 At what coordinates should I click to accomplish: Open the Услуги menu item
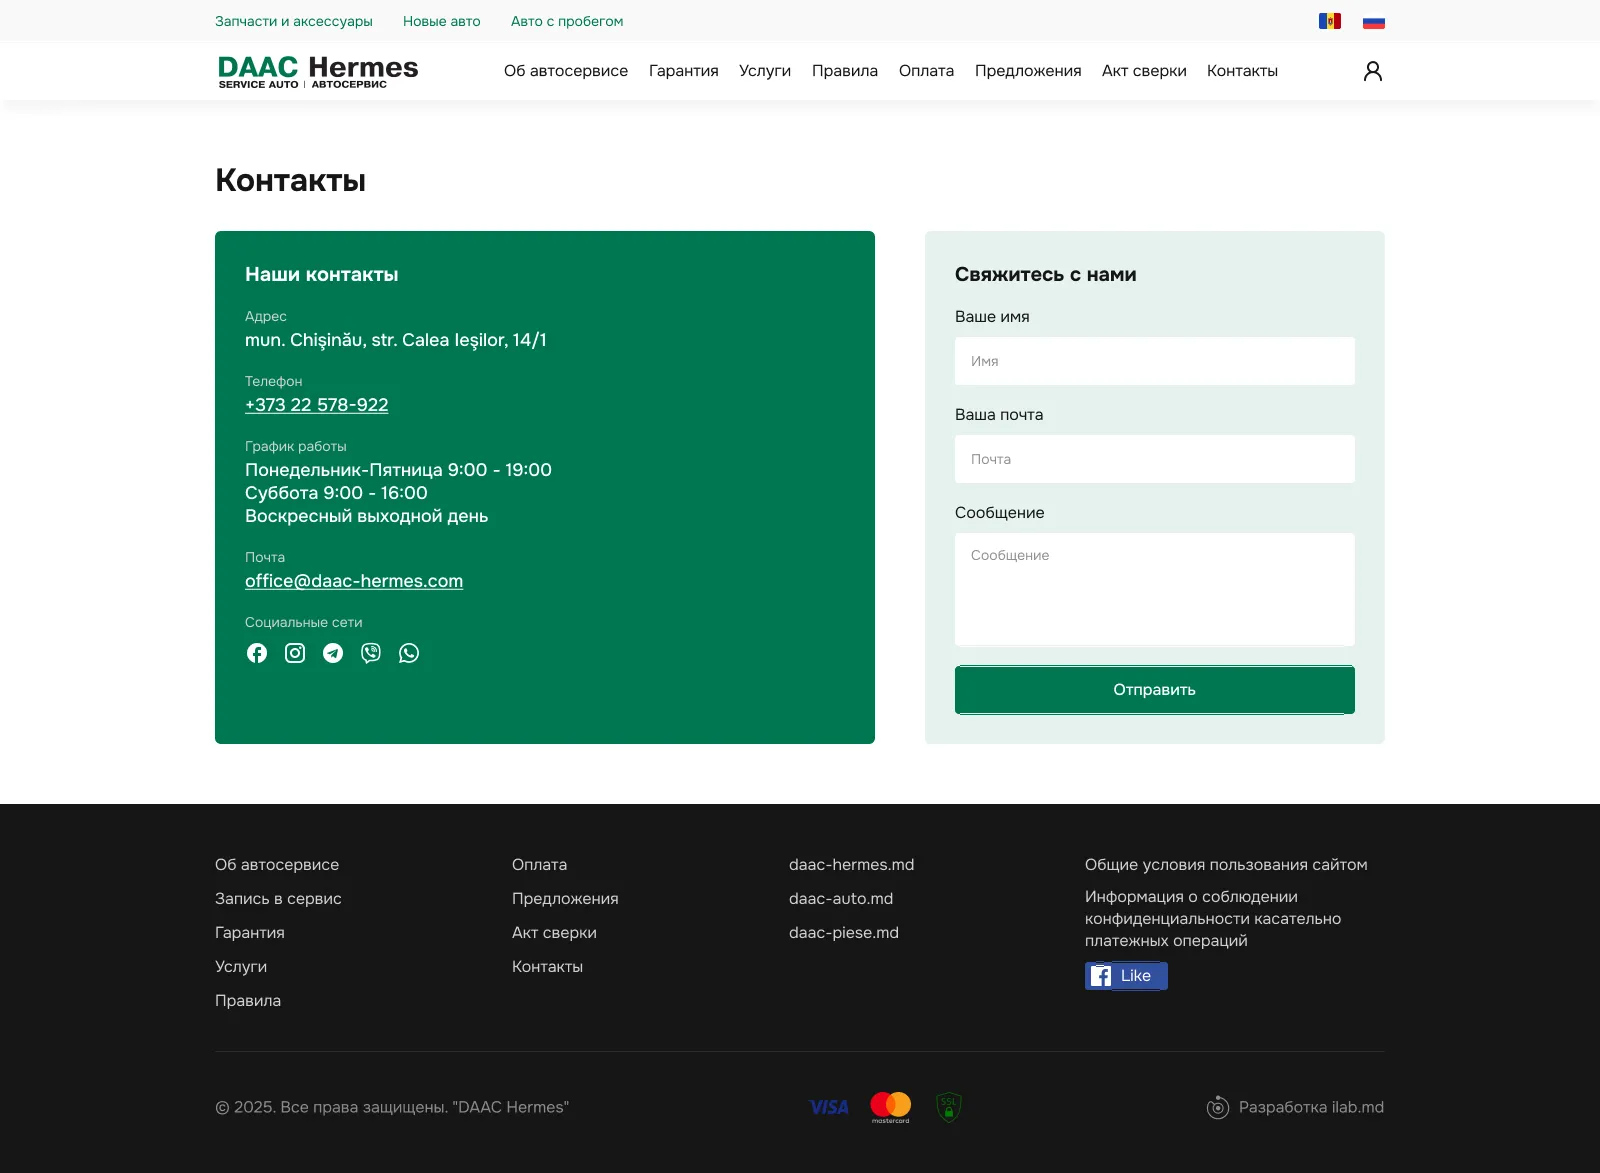tap(765, 71)
